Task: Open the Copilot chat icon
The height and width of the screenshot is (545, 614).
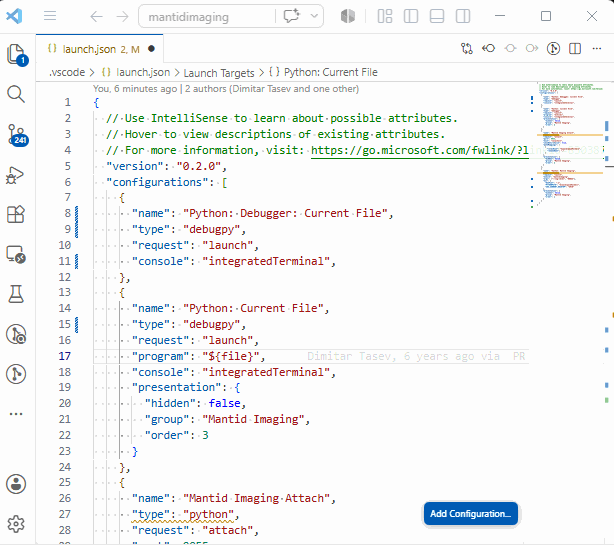Action: coord(291,16)
